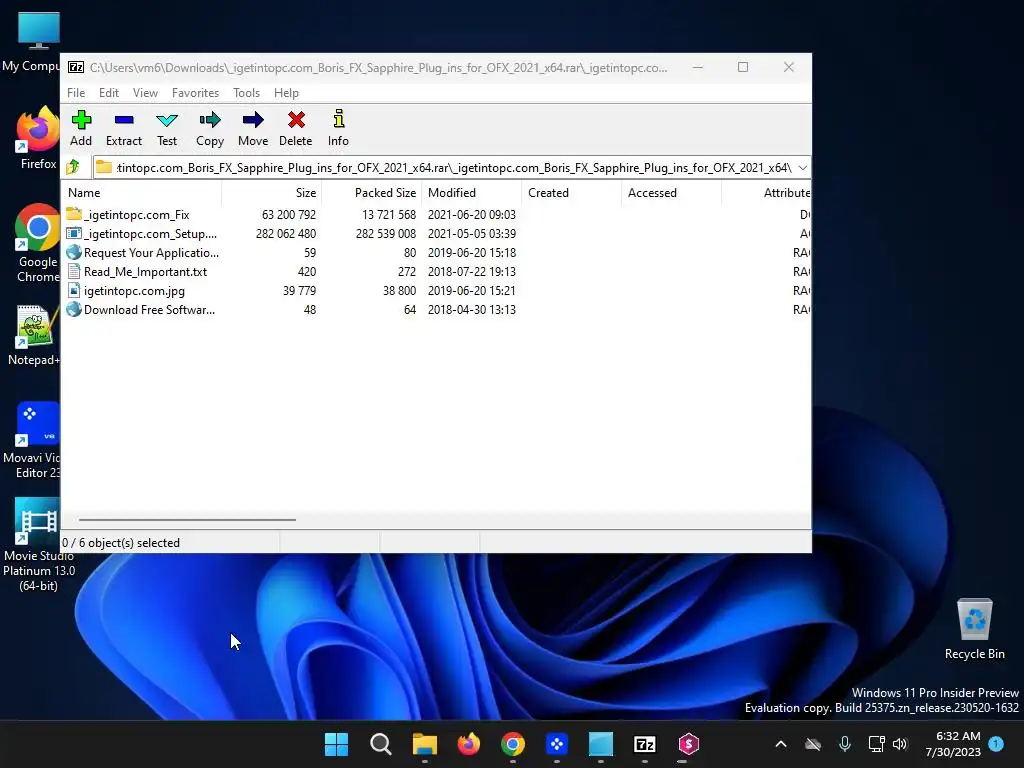This screenshot has width=1024, height=768.
Task: Open the Tools menu
Action: point(246,93)
